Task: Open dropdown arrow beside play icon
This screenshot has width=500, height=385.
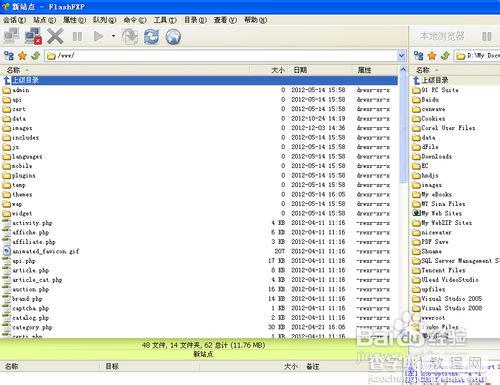Action: 113,36
